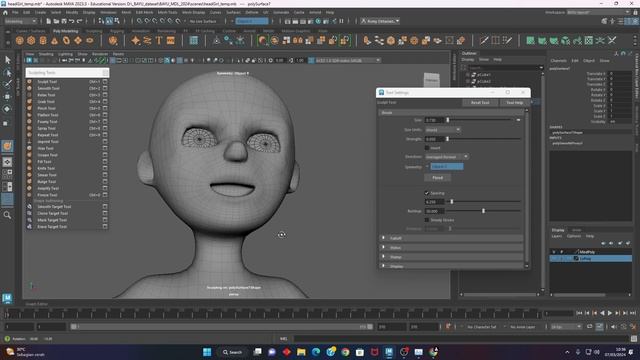
Task: Click the polygon sphere shelf icon
Action: 19,40
